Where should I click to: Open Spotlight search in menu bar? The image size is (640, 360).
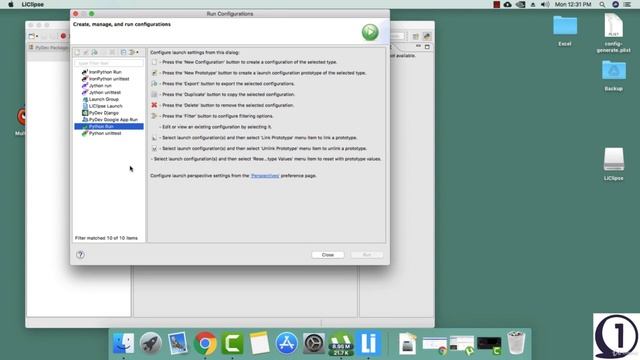(x=602, y=4)
